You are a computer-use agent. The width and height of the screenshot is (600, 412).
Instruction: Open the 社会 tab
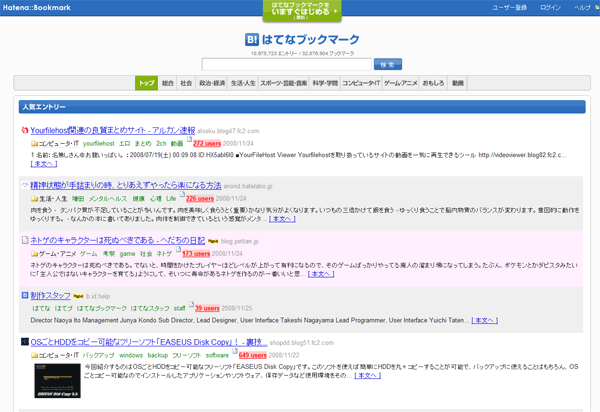pos(186,83)
